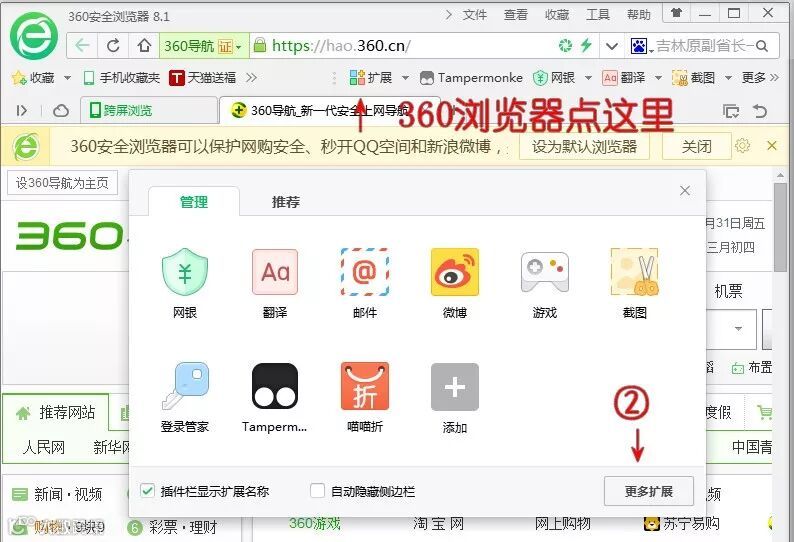Click Tampermonkey in the plugin toolbar

pos(471,78)
